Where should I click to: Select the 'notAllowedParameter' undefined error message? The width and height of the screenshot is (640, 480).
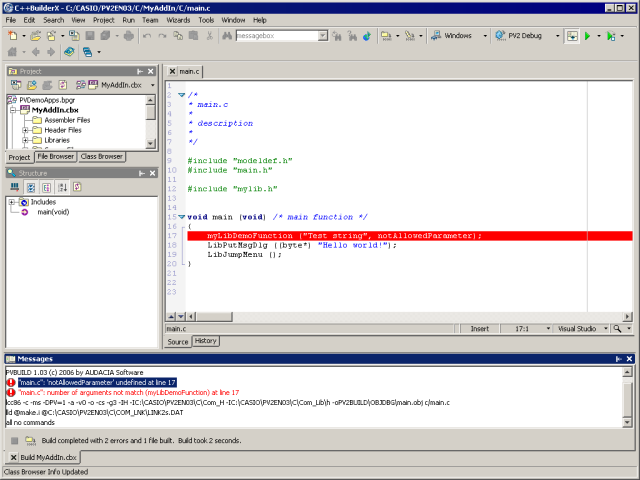click(x=97, y=382)
